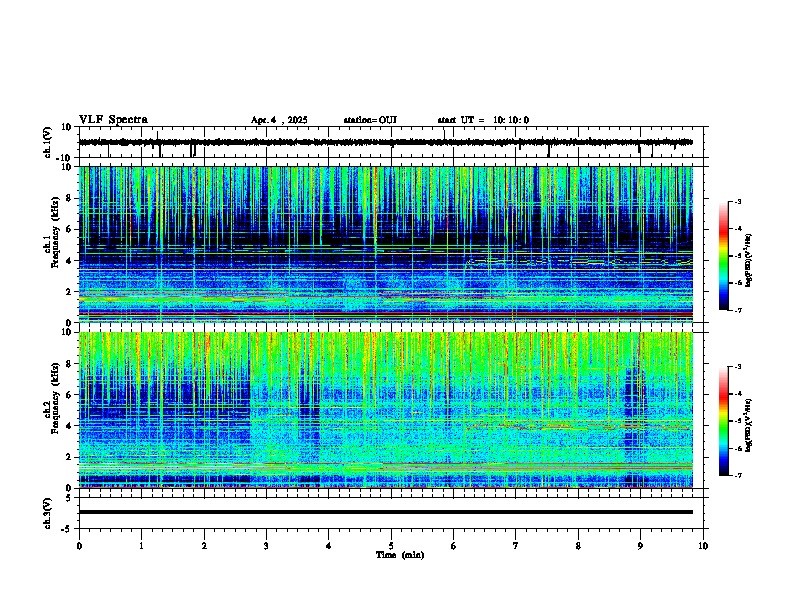Click the '-3' label on ch.1 color scale
Viewport: 792px width, 612px height.
coord(737,201)
